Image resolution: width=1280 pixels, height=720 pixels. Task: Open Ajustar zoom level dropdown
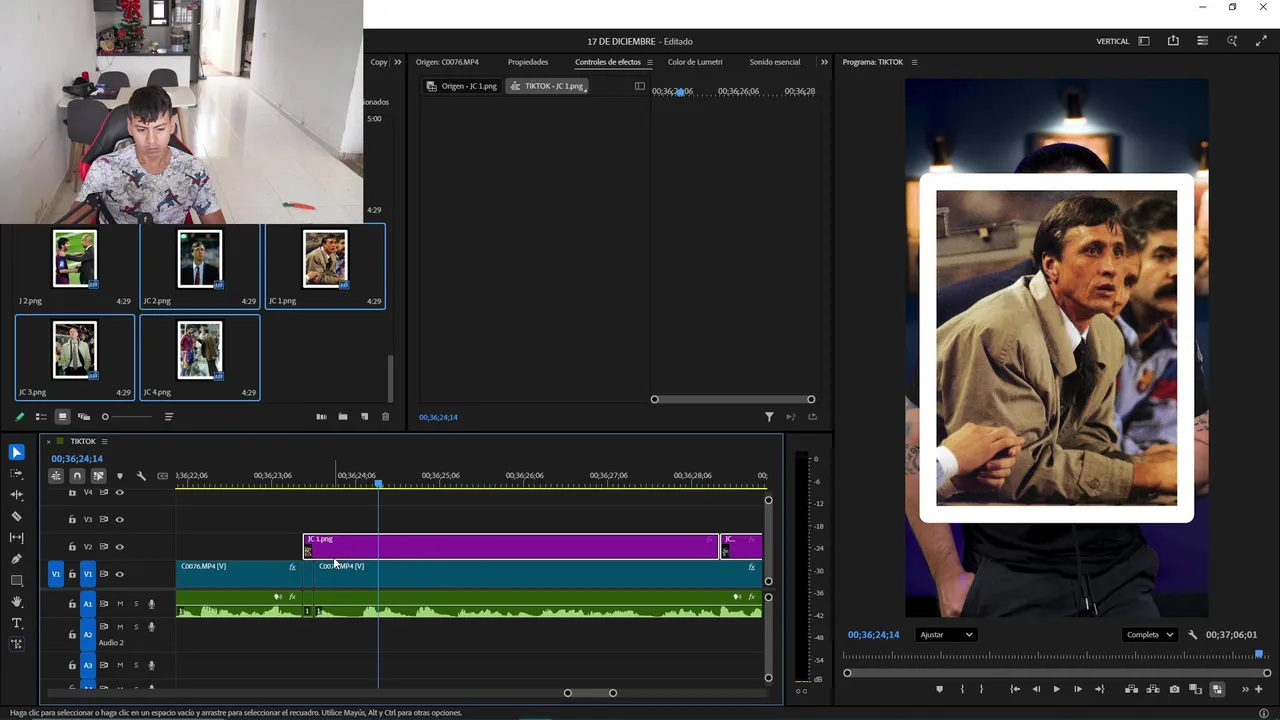click(946, 635)
